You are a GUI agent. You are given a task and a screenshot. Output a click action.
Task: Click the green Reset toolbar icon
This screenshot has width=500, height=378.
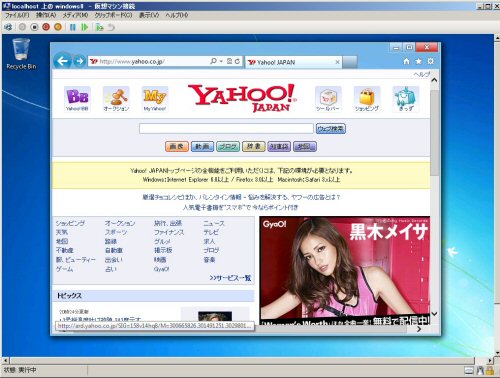tap(85, 27)
